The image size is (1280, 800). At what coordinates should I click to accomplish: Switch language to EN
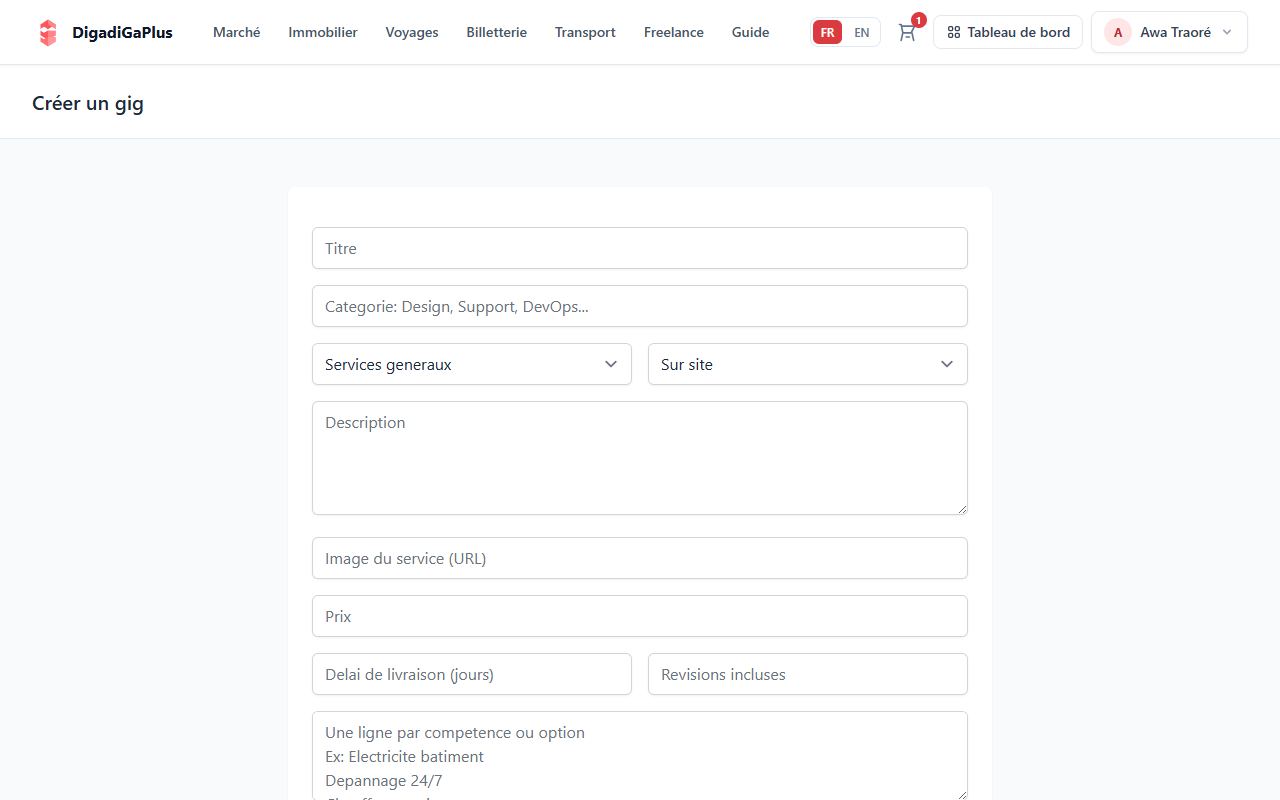861,32
